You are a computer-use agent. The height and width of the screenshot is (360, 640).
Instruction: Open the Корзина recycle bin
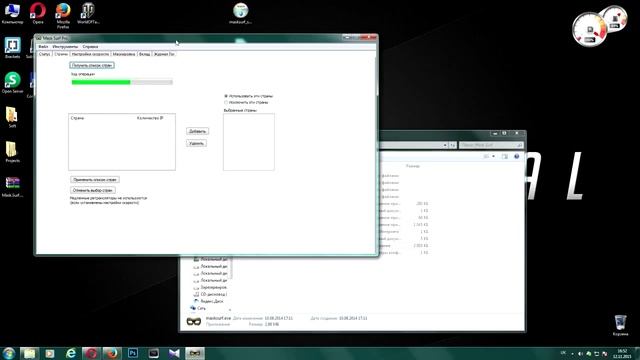(x=620, y=325)
